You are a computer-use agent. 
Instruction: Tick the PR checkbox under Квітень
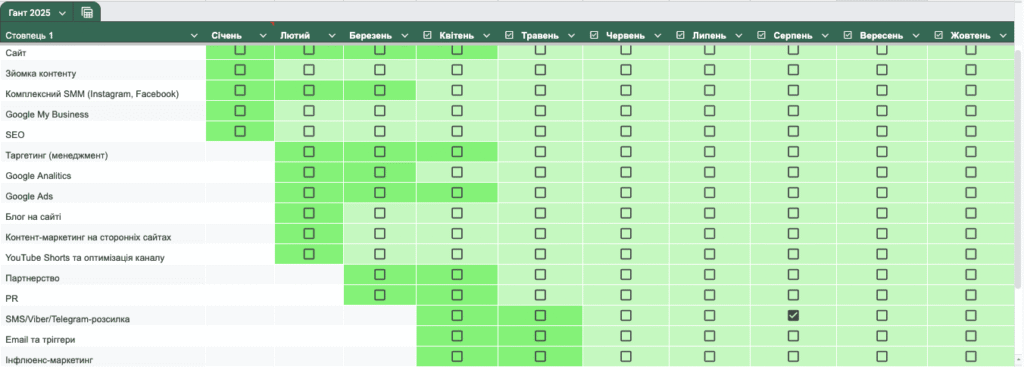click(x=457, y=295)
